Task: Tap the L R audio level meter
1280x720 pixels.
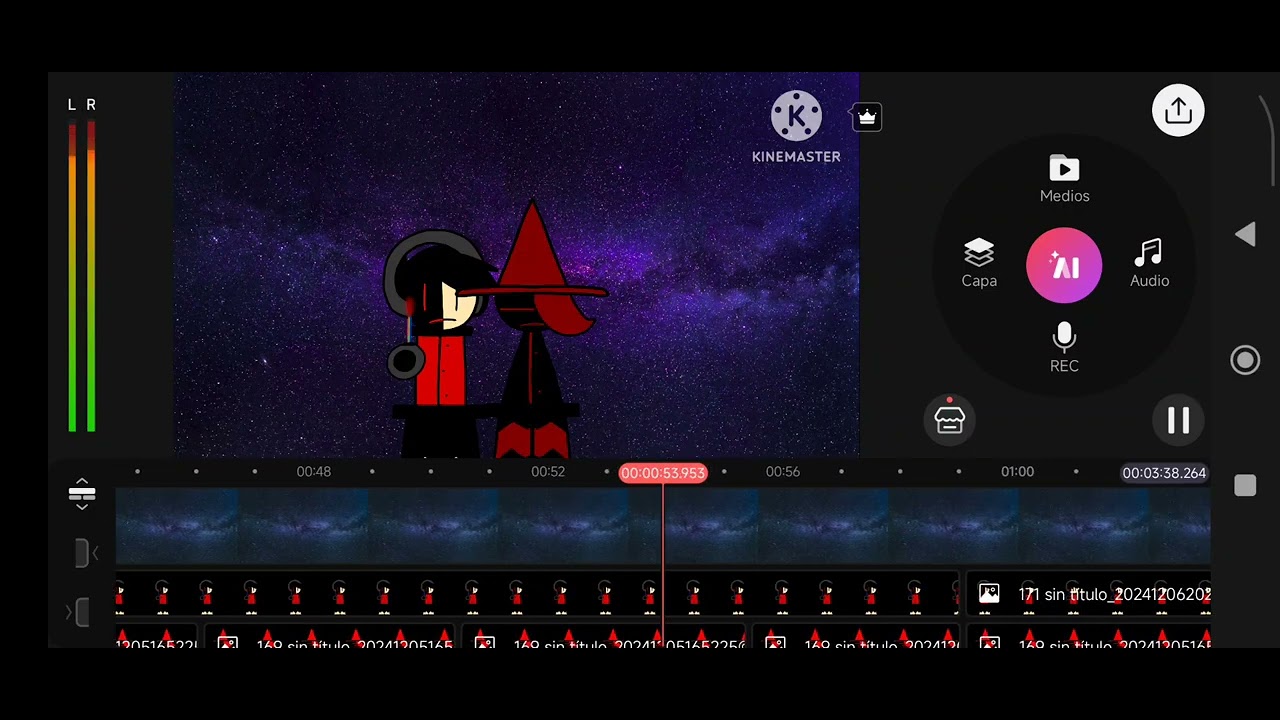Action: pyautogui.click(x=82, y=267)
